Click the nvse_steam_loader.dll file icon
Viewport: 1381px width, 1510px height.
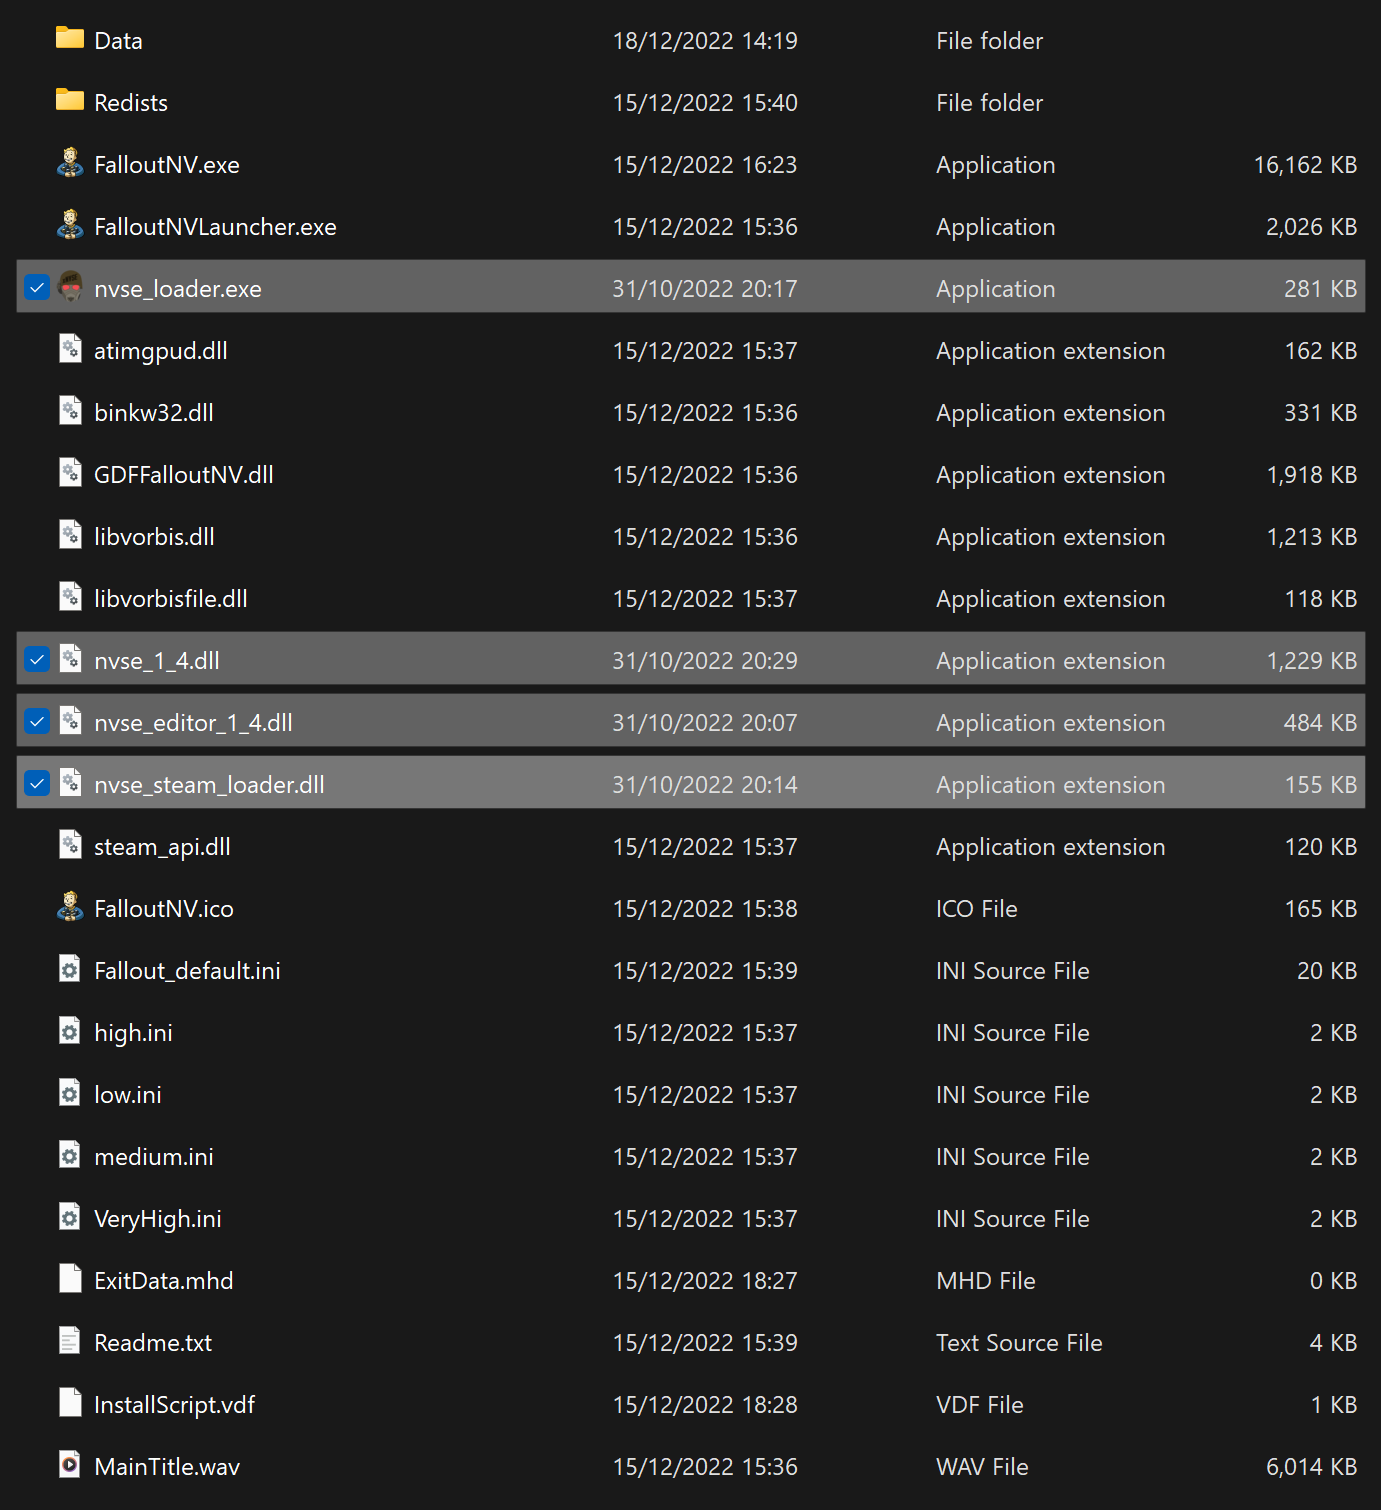click(x=70, y=783)
